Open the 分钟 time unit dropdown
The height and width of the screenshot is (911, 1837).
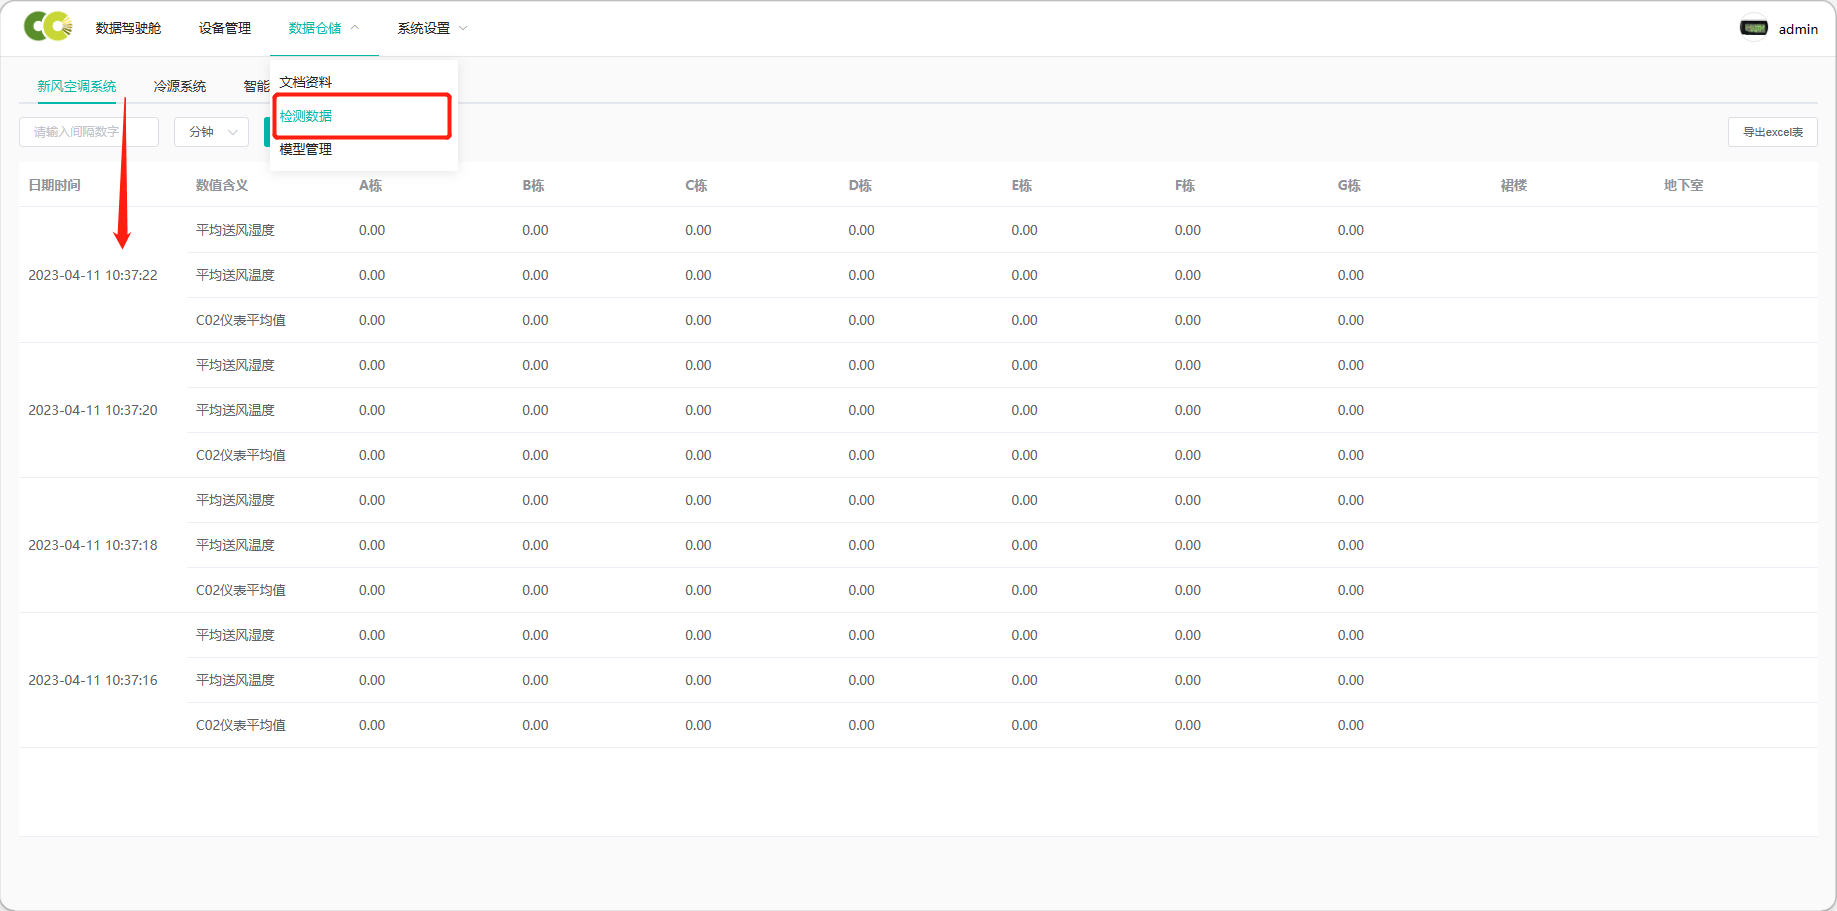pos(211,132)
